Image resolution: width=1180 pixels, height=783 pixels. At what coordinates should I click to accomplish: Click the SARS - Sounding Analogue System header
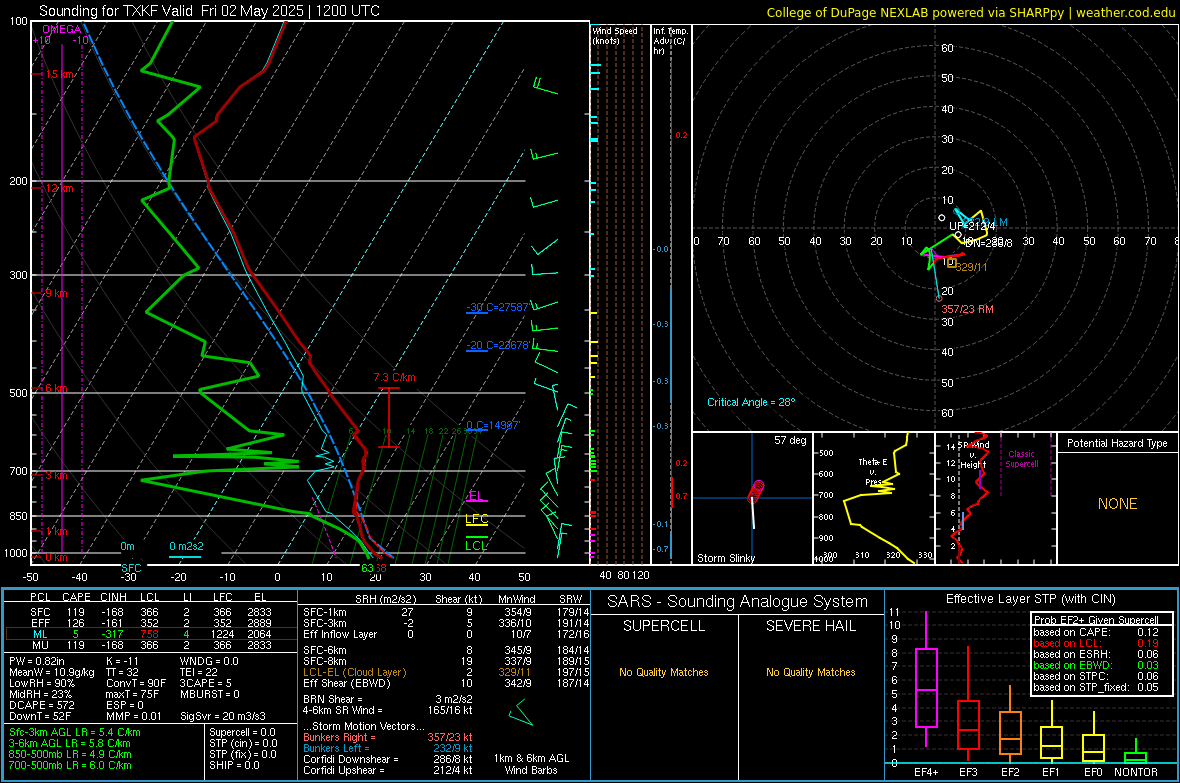click(737, 602)
